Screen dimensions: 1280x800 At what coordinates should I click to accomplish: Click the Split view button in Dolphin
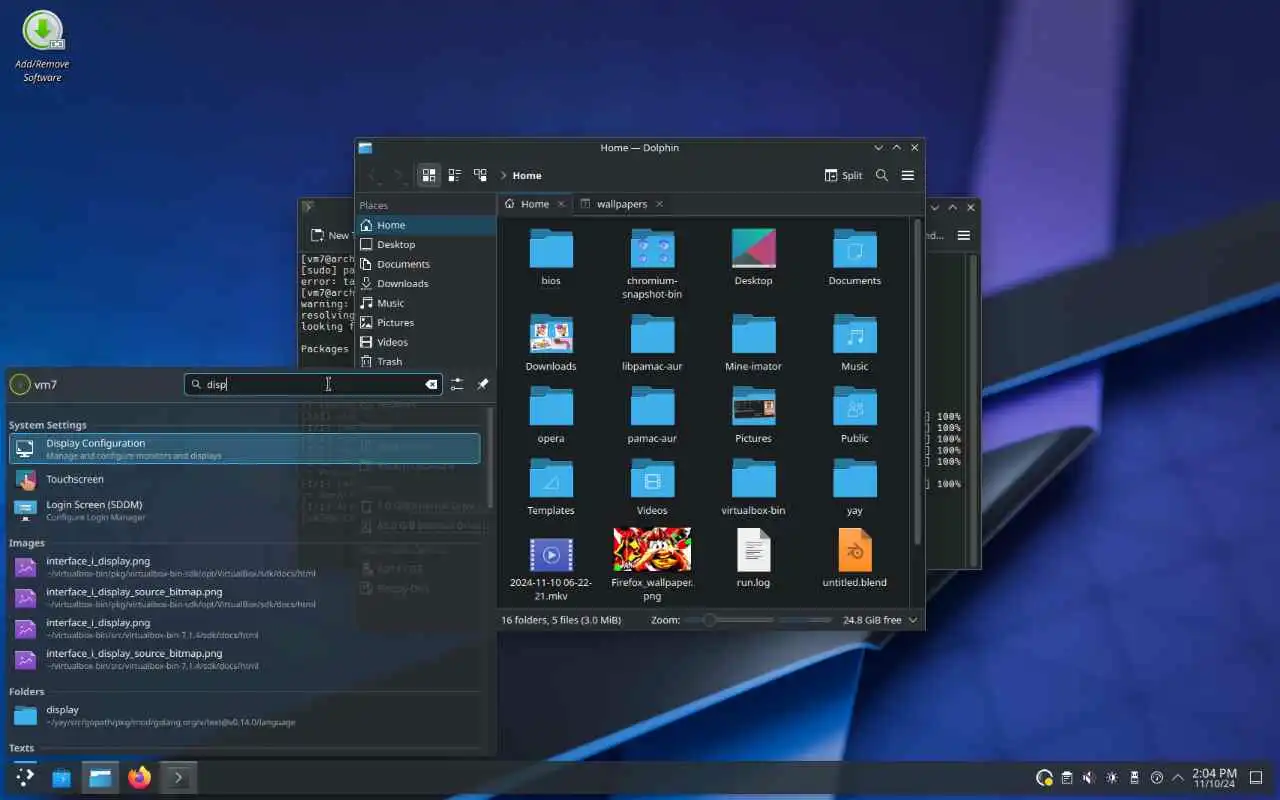point(843,175)
